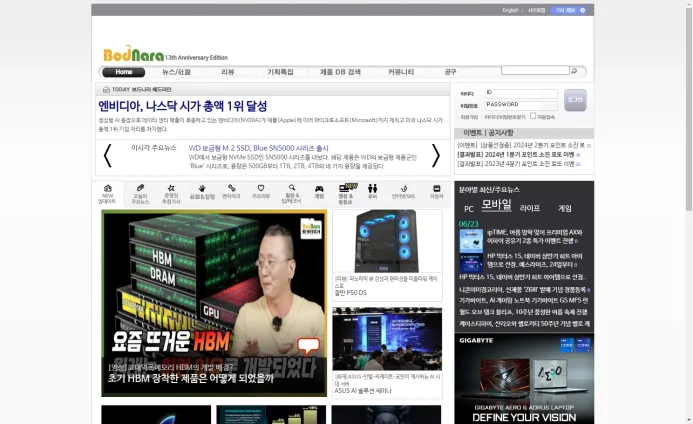Screen dimensions: 693x424
Task: Open the 리뷰 menu
Action: click(228, 72)
